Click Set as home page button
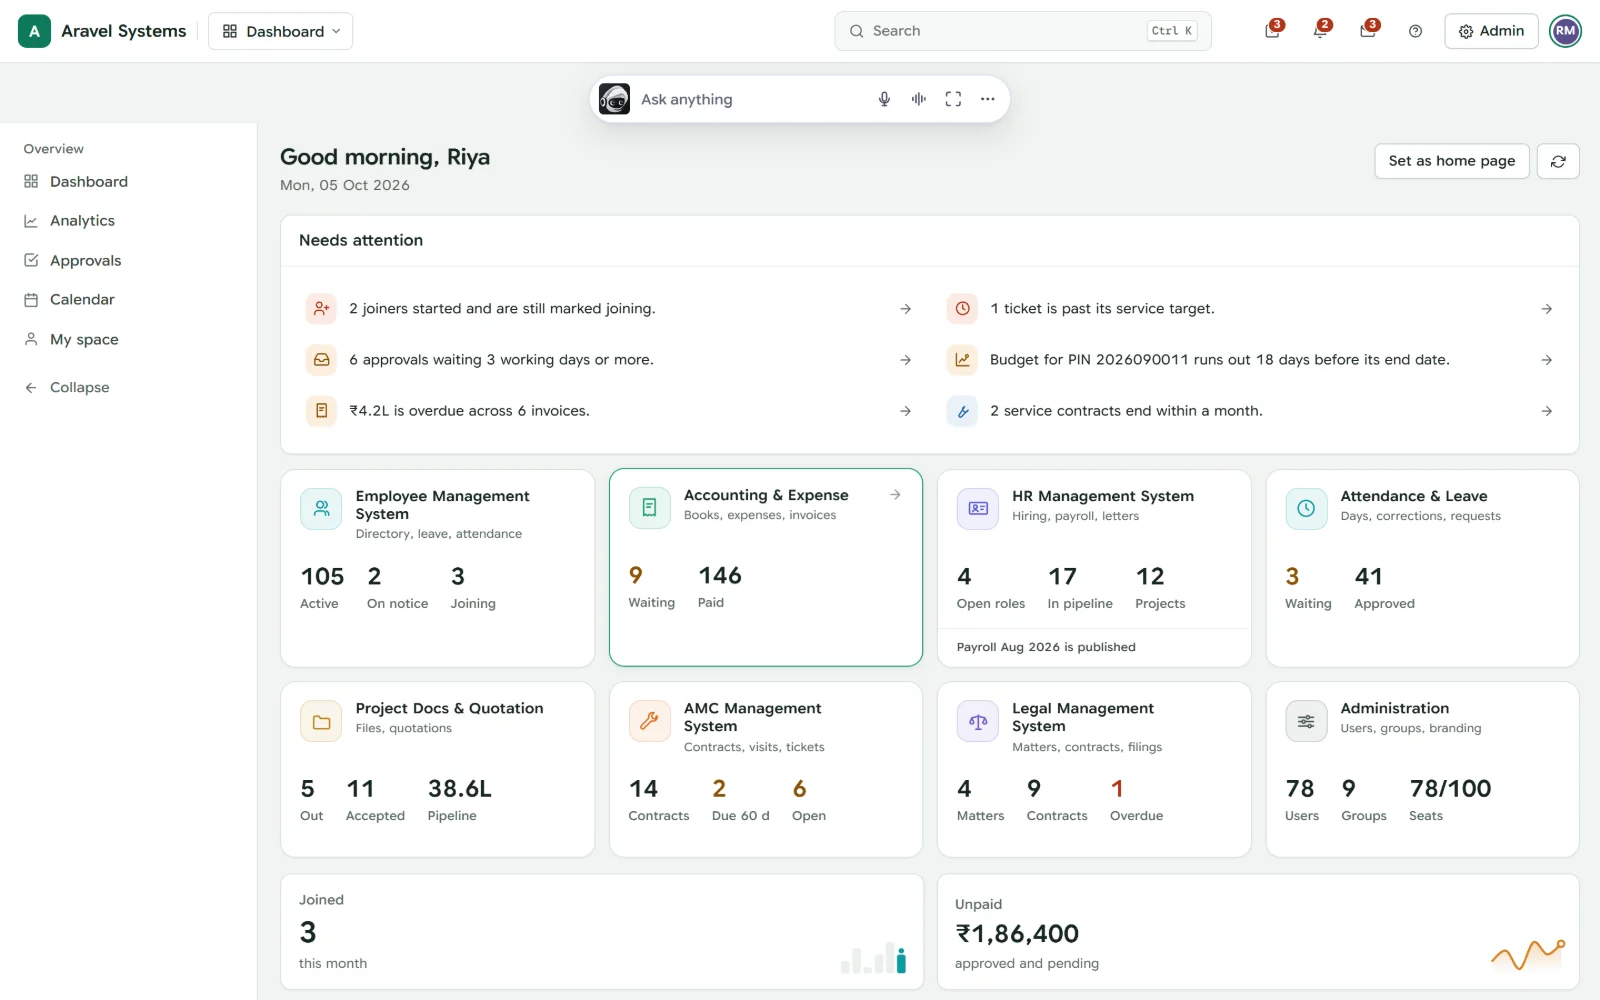This screenshot has height=1000, width=1600. point(1451,161)
